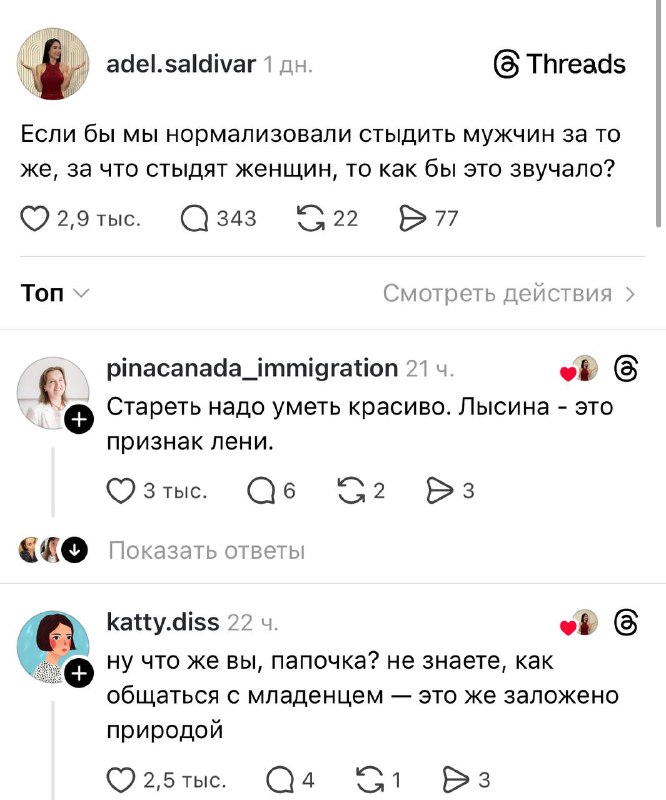The image size is (666, 800).
Task: Open adel.saldivar's profile picture thumbnail
Action: pos(52,63)
